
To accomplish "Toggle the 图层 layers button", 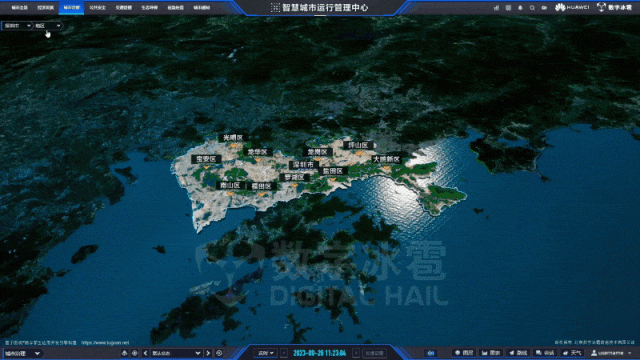I will pos(464,353).
